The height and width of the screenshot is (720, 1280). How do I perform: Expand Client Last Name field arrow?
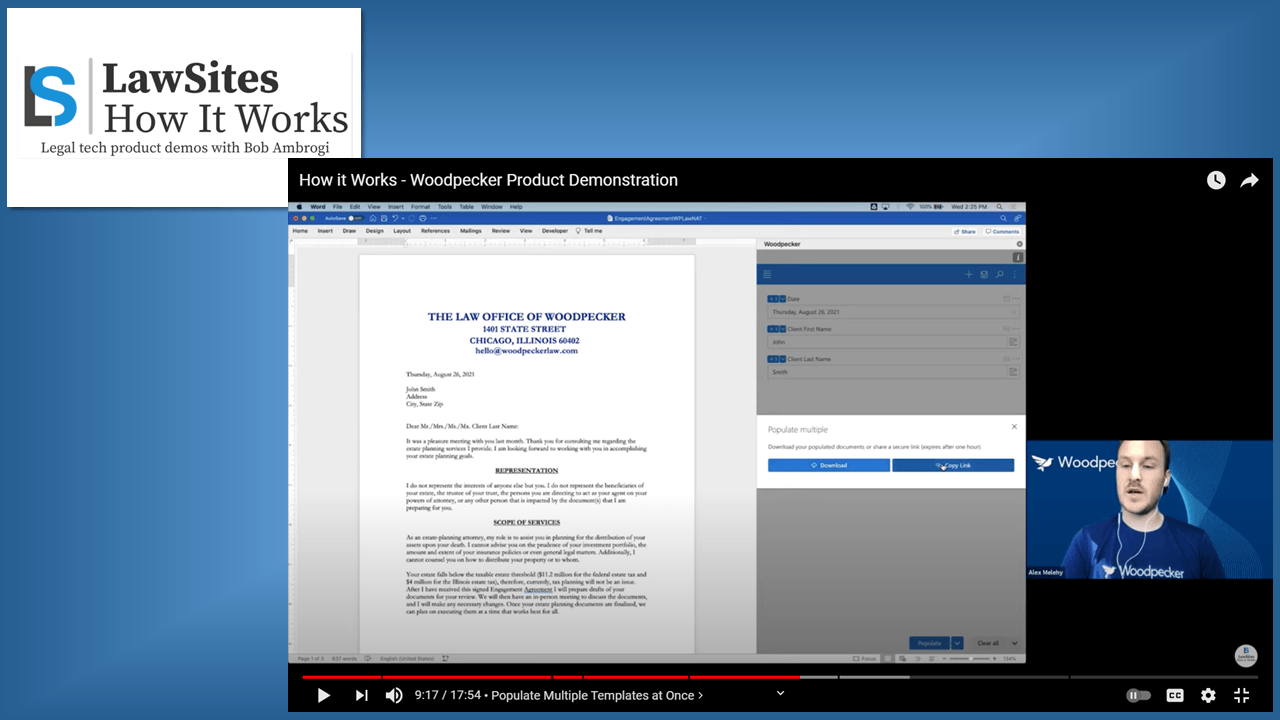tap(782, 359)
